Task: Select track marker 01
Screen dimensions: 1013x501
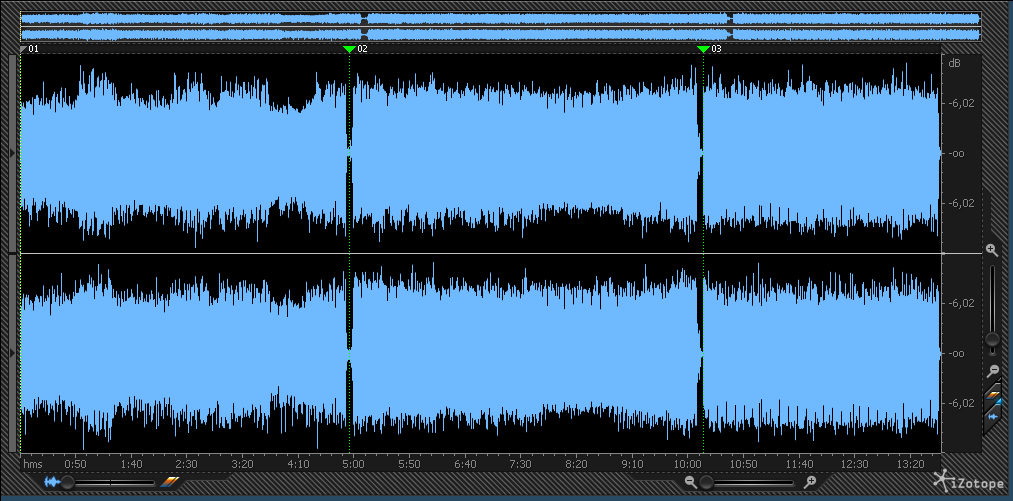Action: tap(24, 48)
